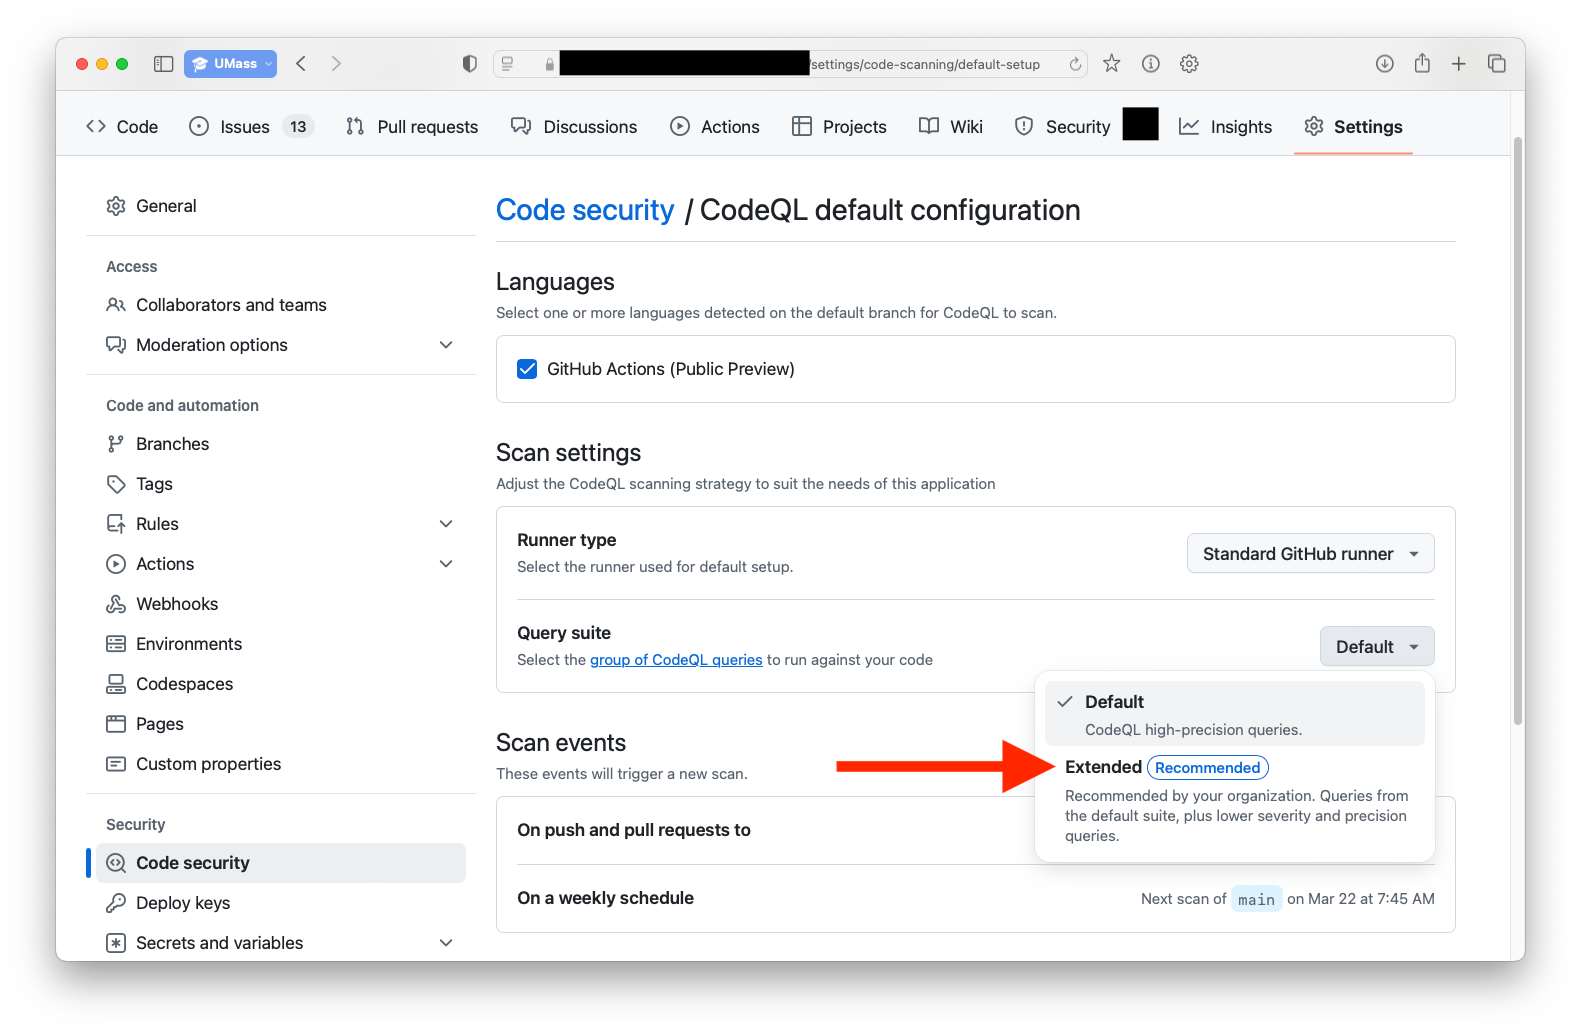Open the Issues tab
The width and height of the screenshot is (1581, 1035).
coord(251,127)
